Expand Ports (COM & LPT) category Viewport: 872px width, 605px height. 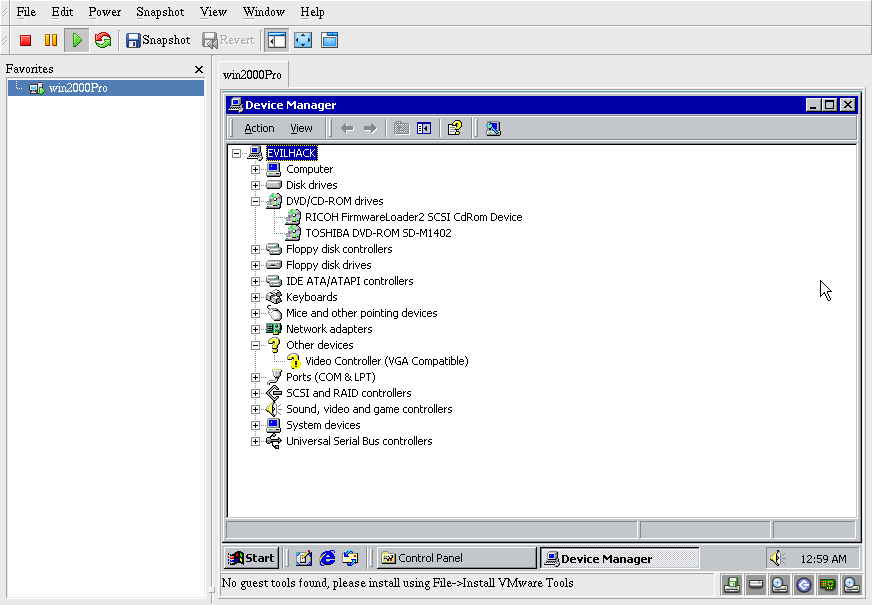(255, 378)
